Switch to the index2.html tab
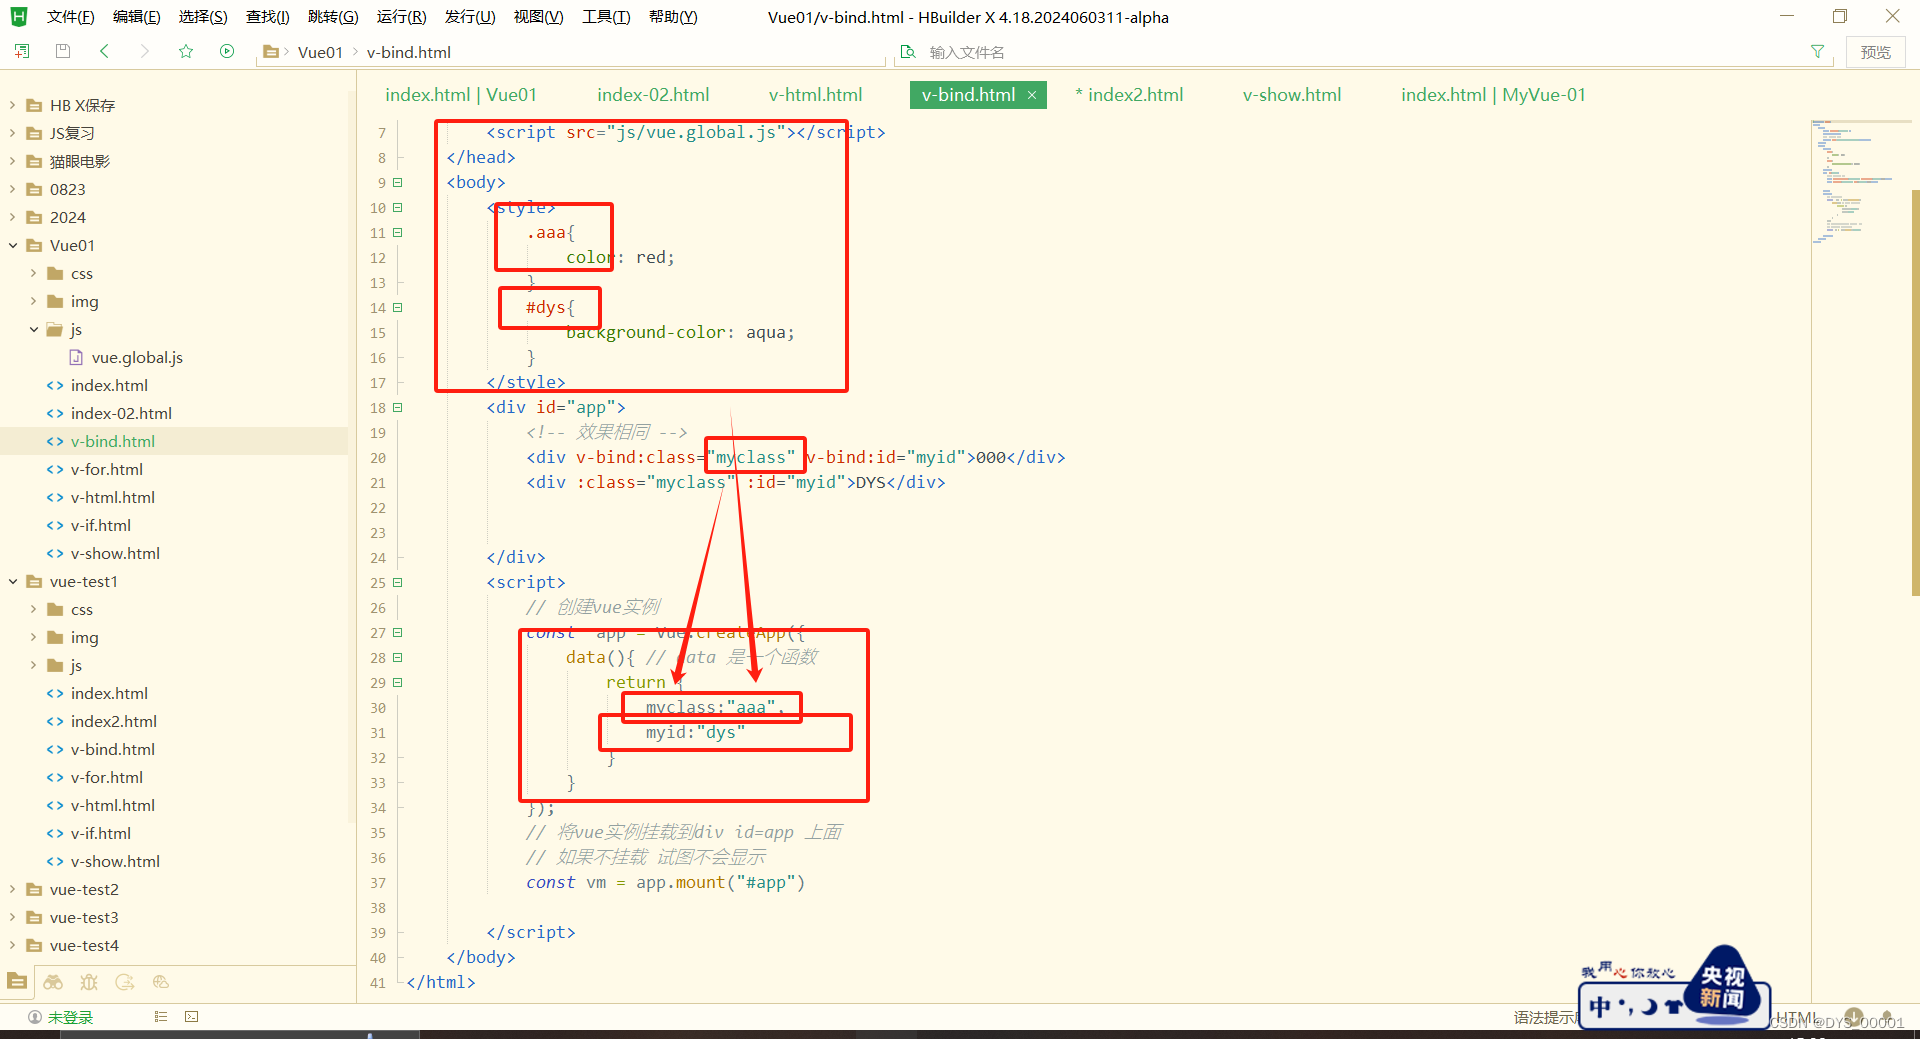The image size is (1920, 1039). pos(1129,95)
